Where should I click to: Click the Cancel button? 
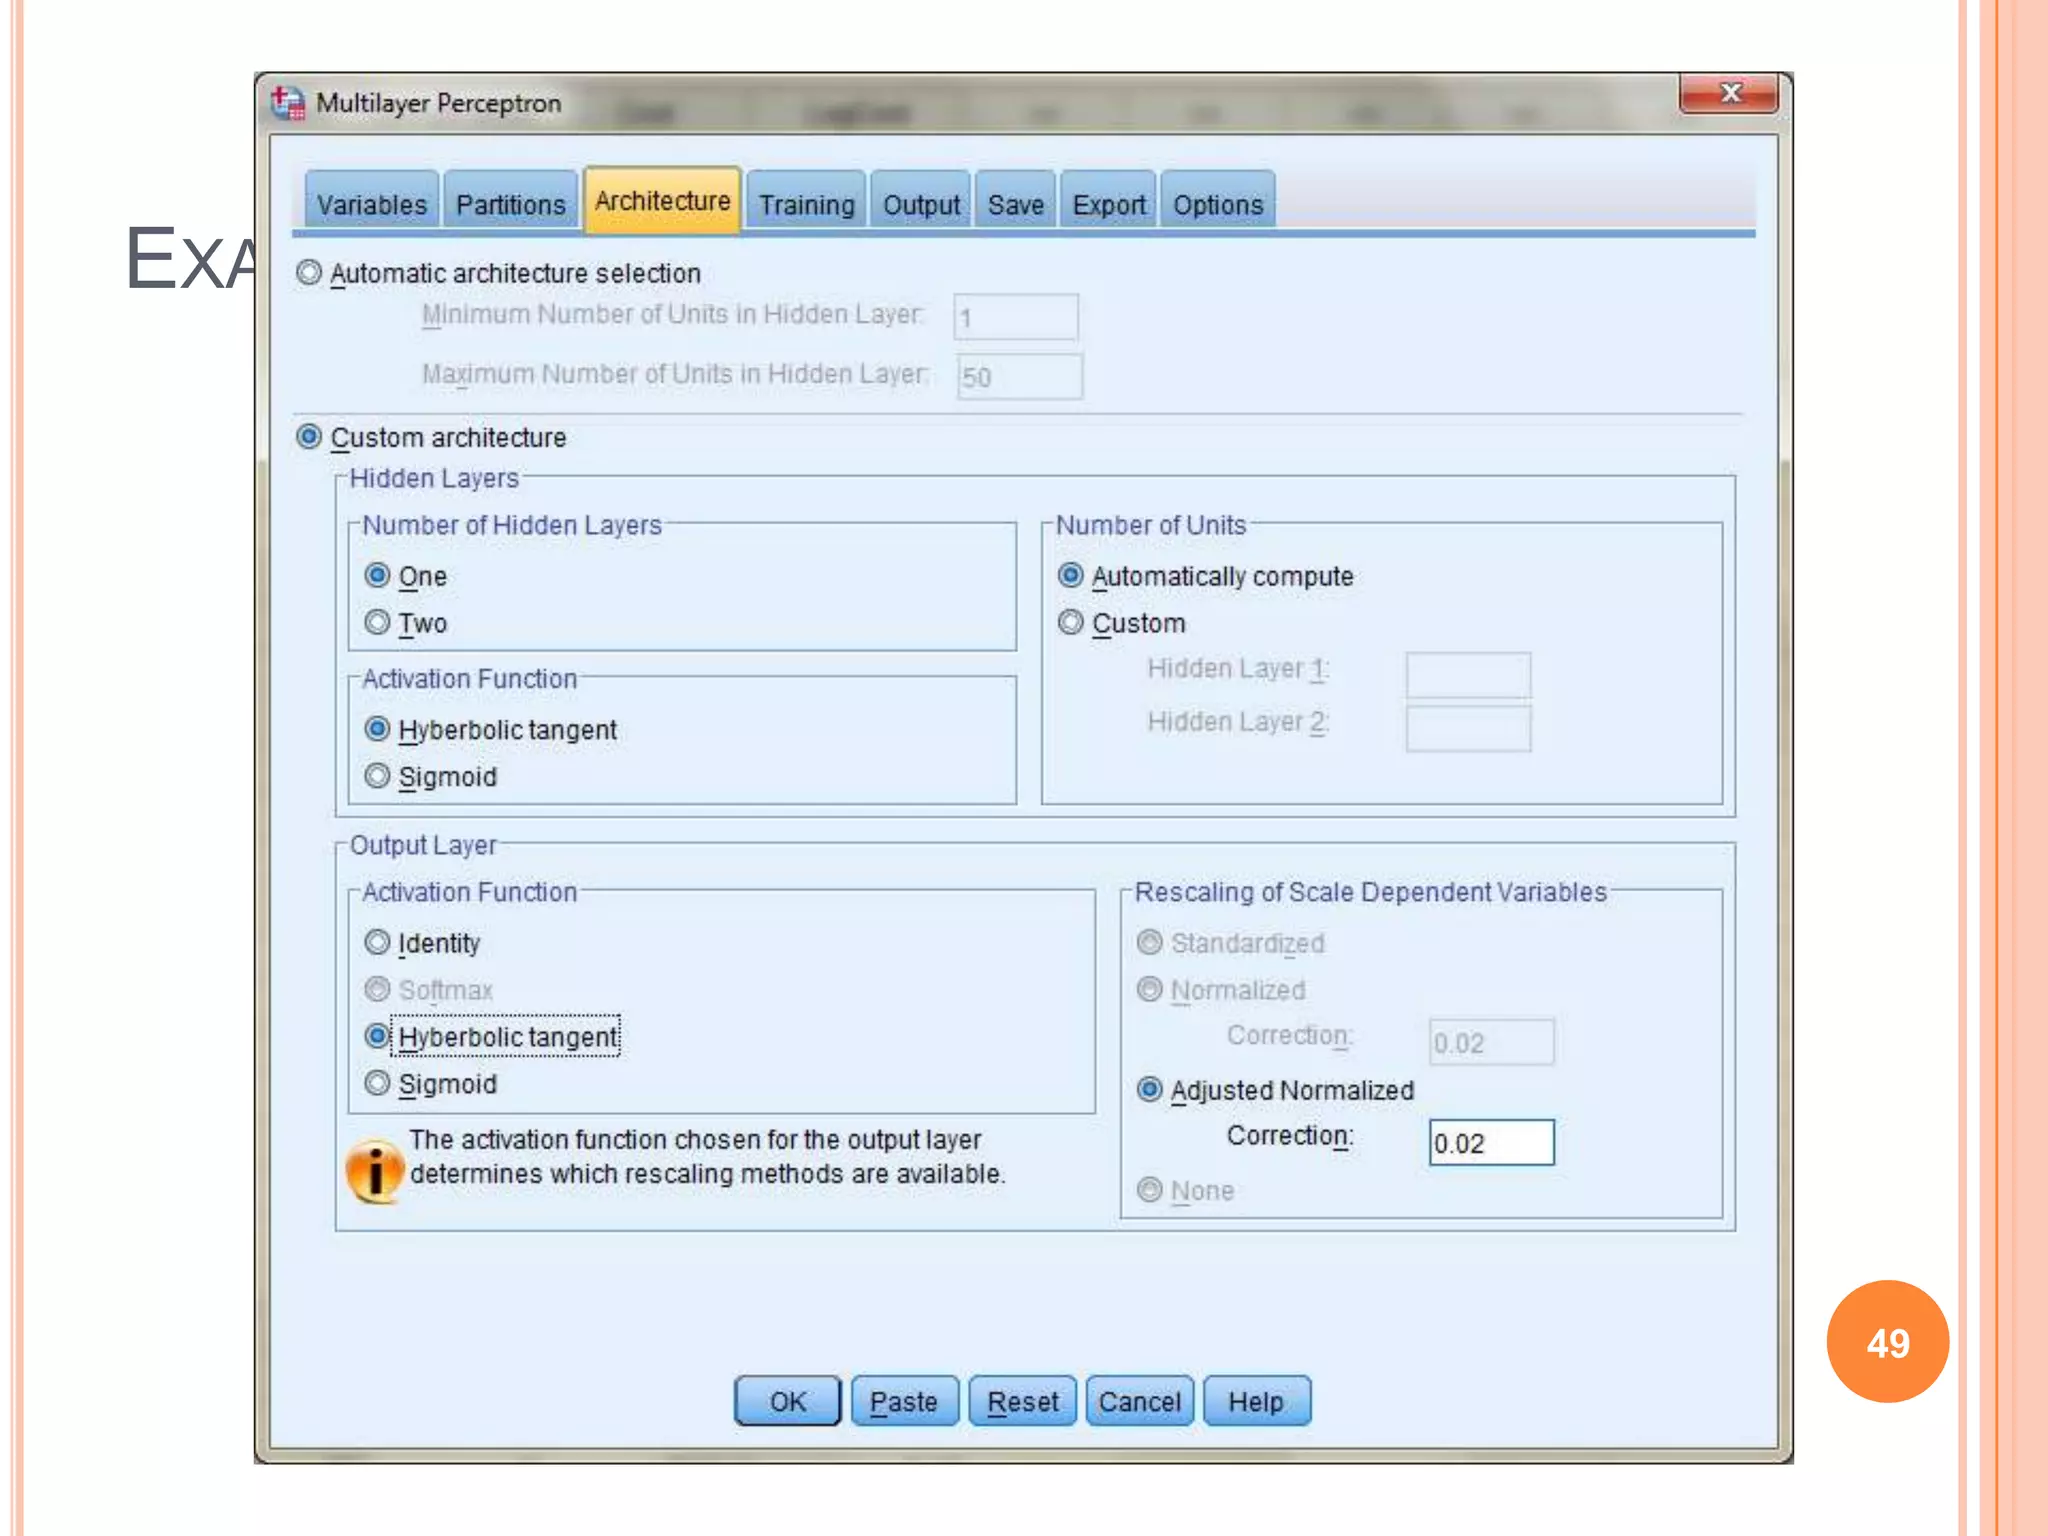(1140, 1401)
